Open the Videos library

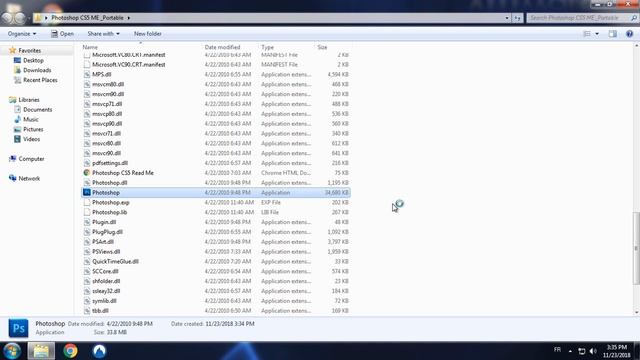pos(31,139)
